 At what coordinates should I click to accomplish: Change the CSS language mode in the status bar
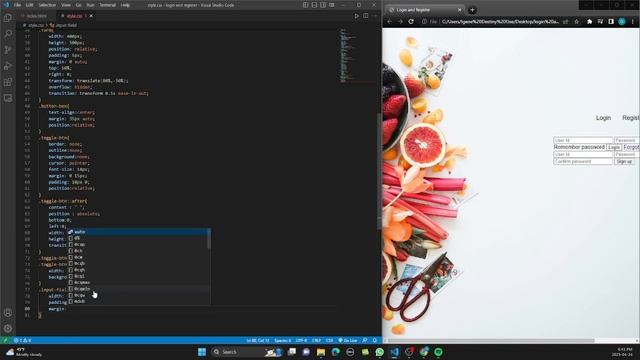click(329, 340)
